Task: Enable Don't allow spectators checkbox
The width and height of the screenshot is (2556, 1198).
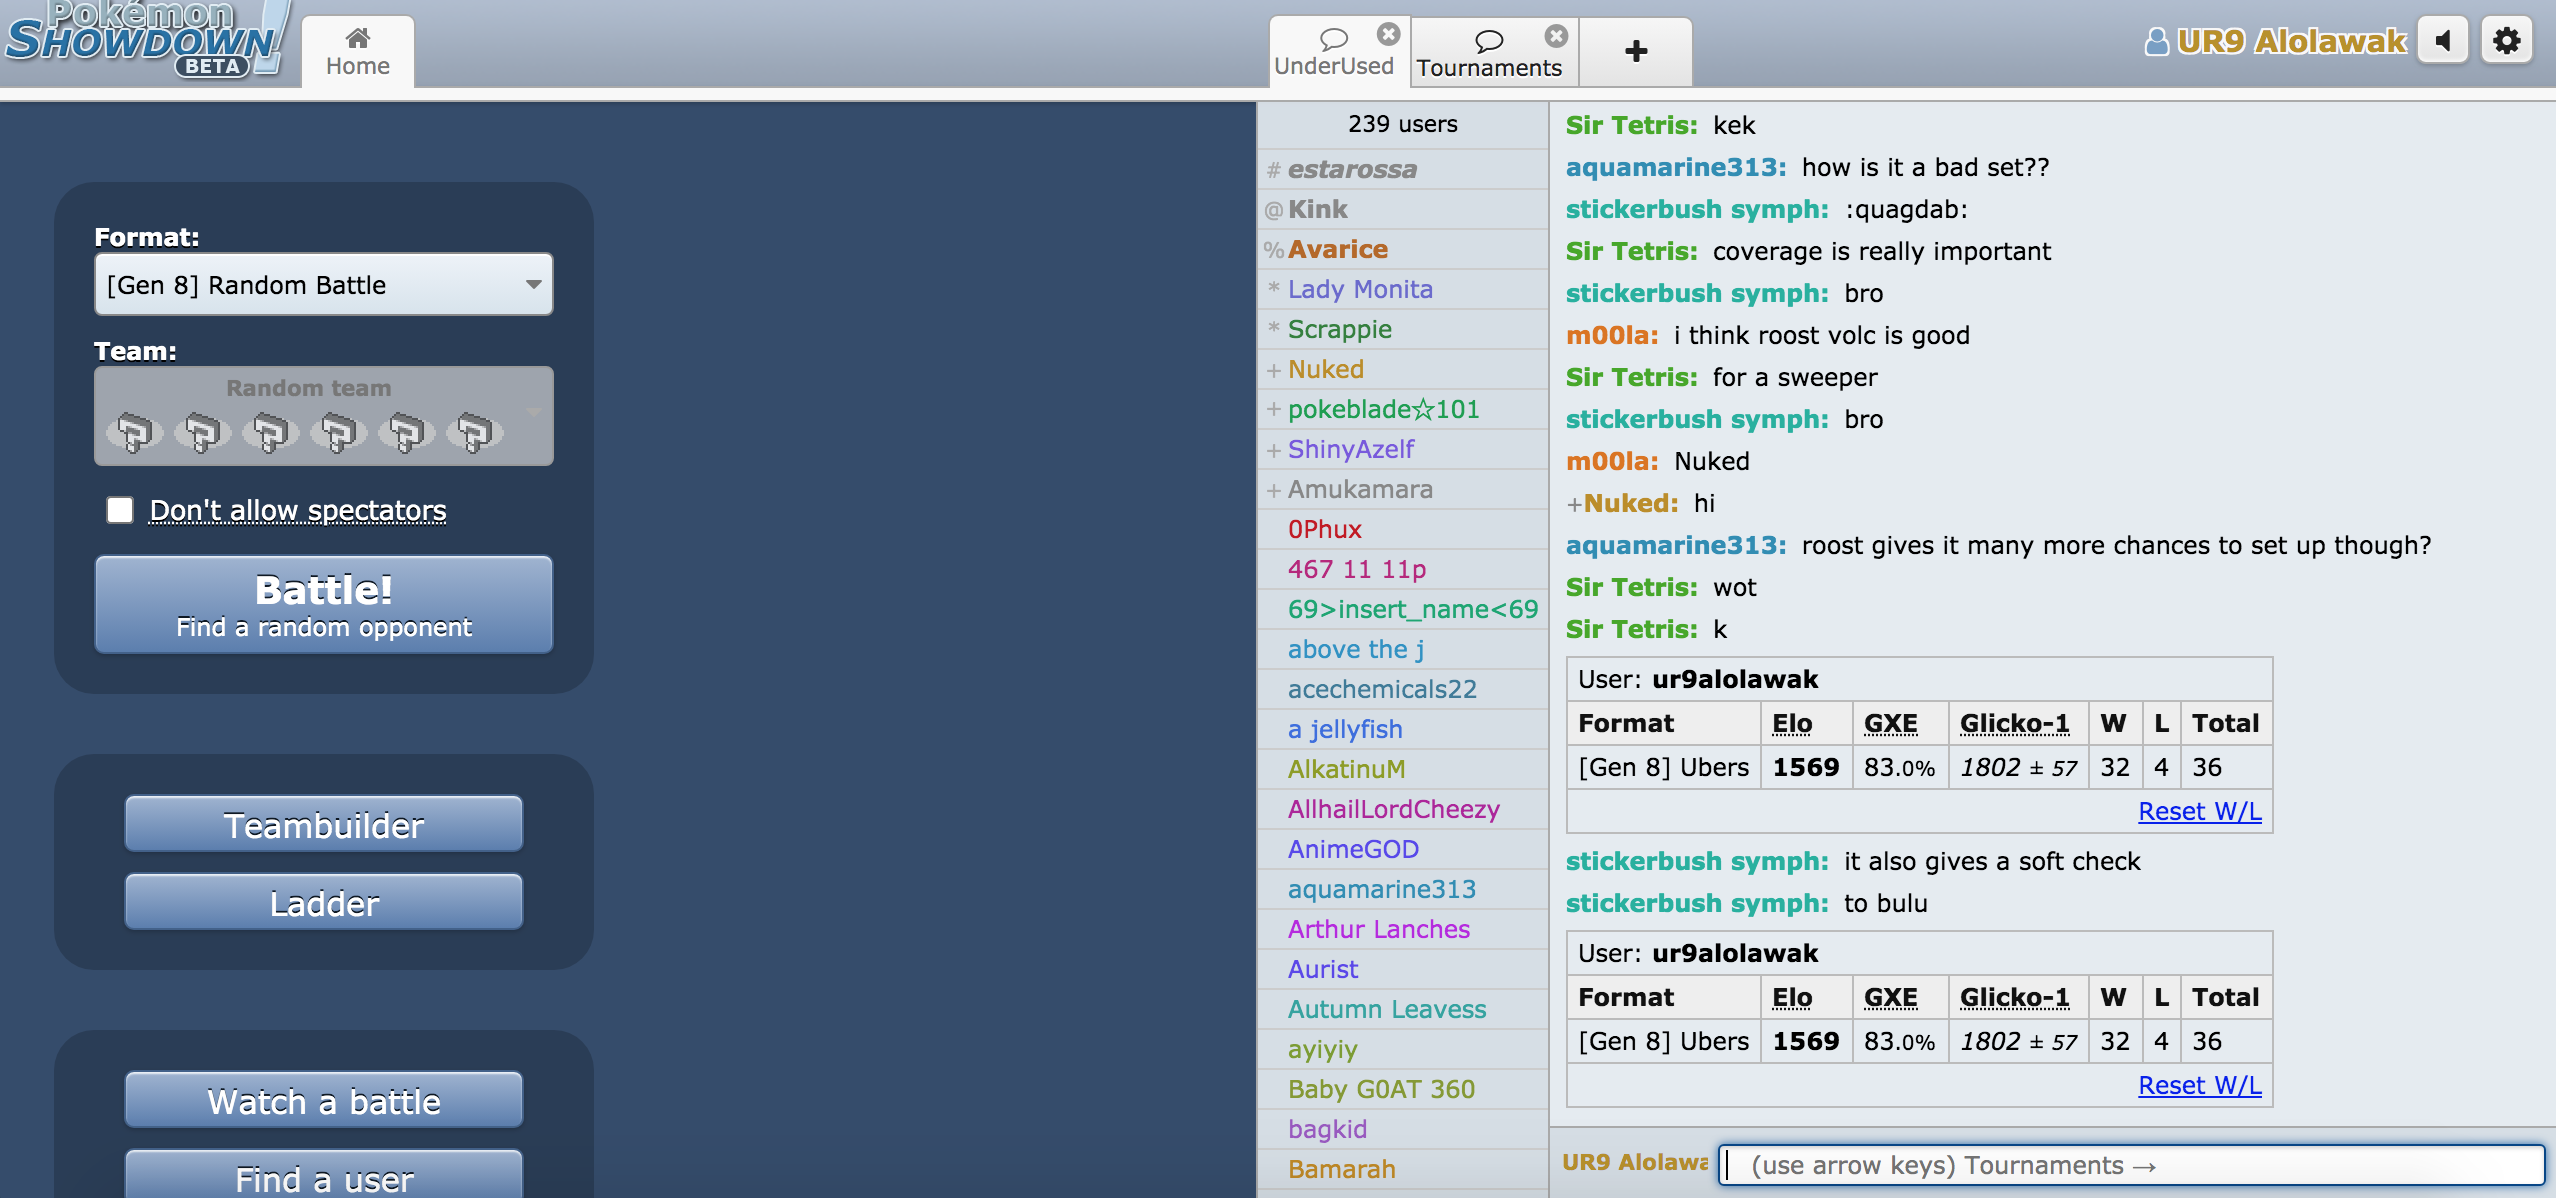Action: pos(120,510)
